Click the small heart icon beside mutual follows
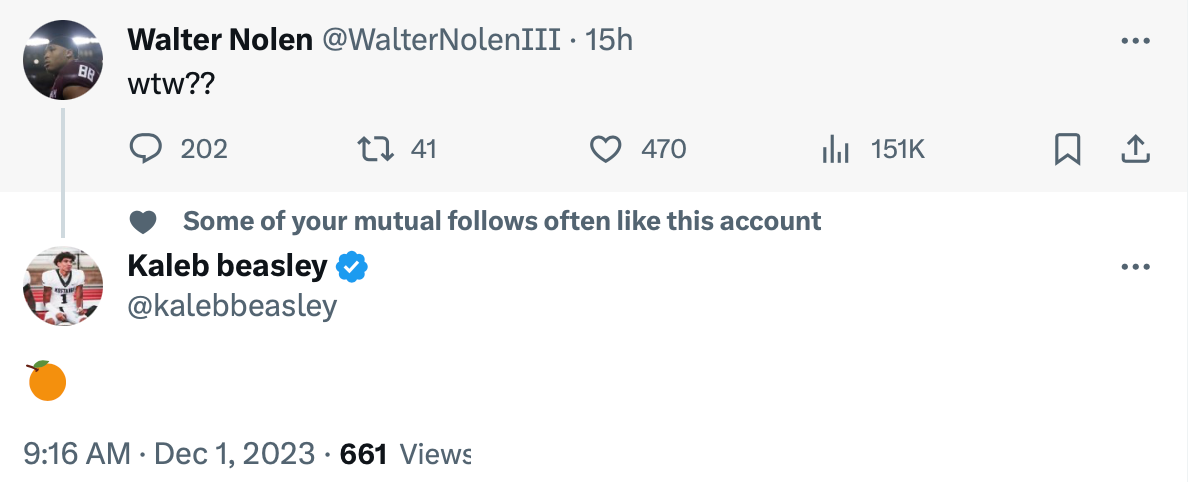Viewport: 1188px width, 482px height. (145, 221)
